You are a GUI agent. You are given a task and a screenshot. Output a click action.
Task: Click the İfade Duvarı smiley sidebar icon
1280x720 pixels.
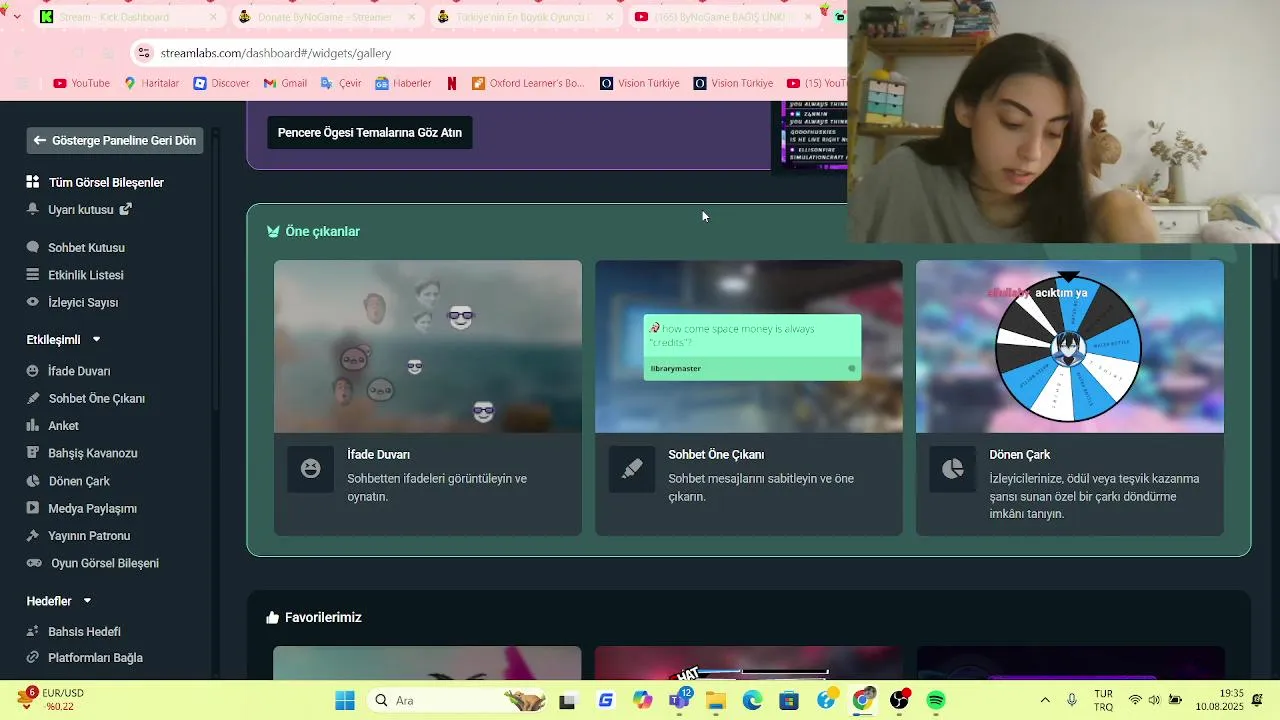pyautogui.click(x=33, y=371)
